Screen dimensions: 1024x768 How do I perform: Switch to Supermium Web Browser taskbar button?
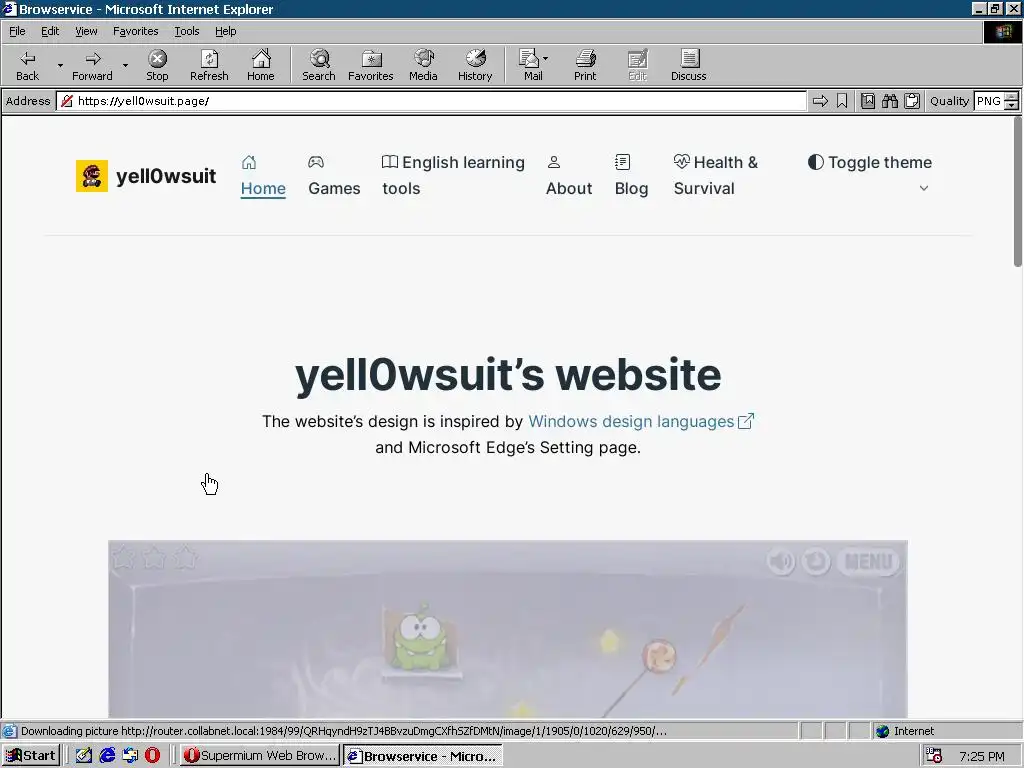260,756
